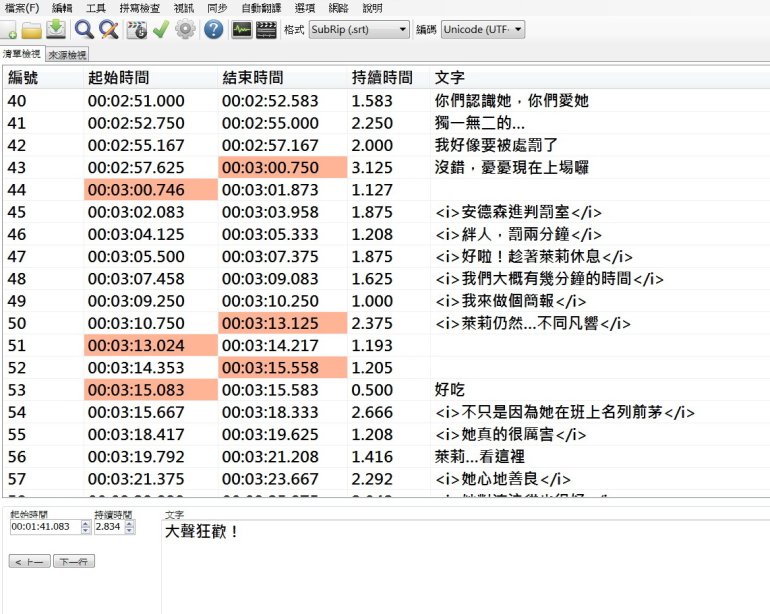Click highlighted start time 00:03:13.024 in row 51
The width and height of the screenshot is (770, 614).
click(151, 345)
